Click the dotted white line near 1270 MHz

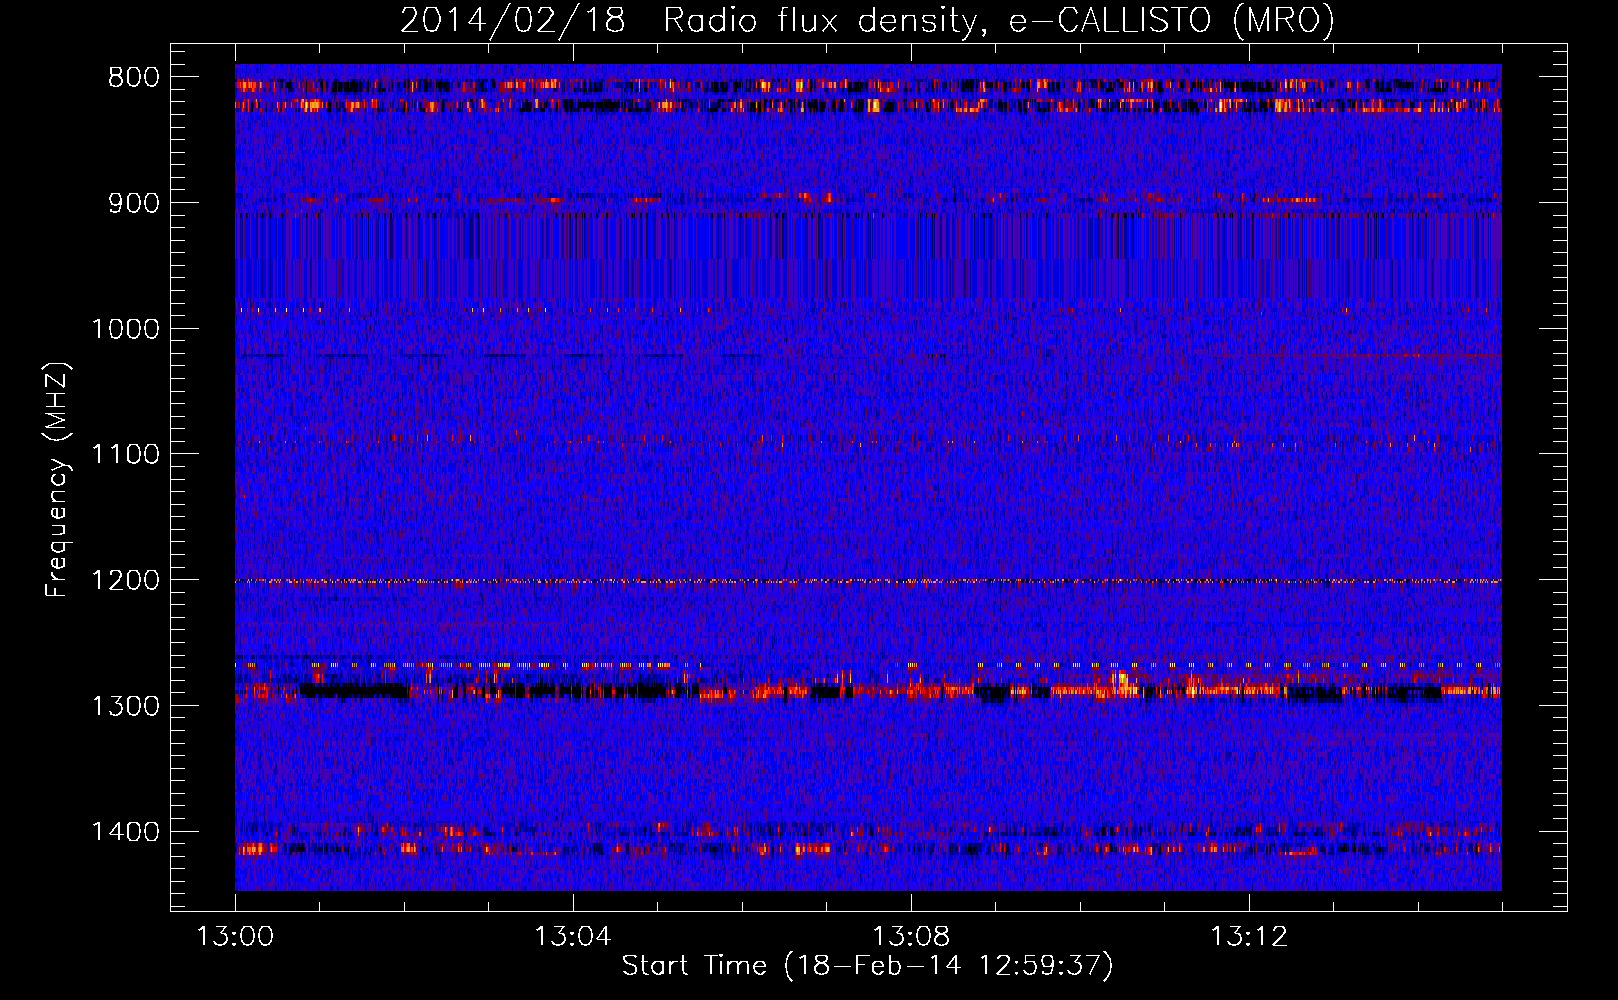click(x=868, y=664)
